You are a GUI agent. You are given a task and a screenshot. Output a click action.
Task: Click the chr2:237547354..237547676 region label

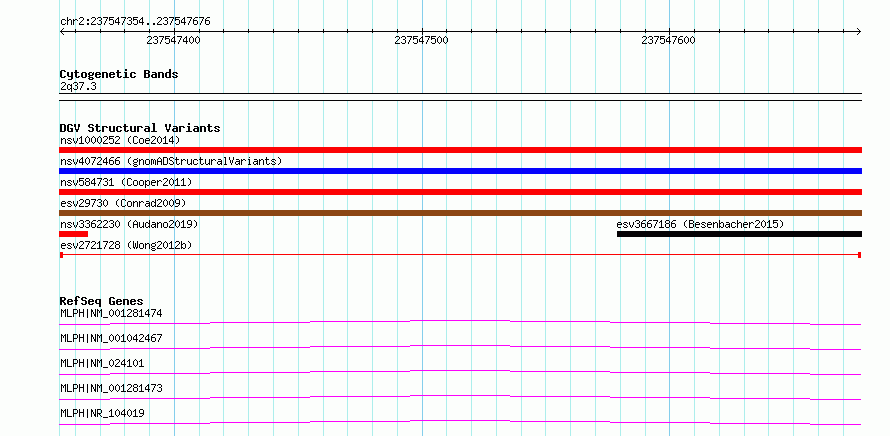point(135,22)
